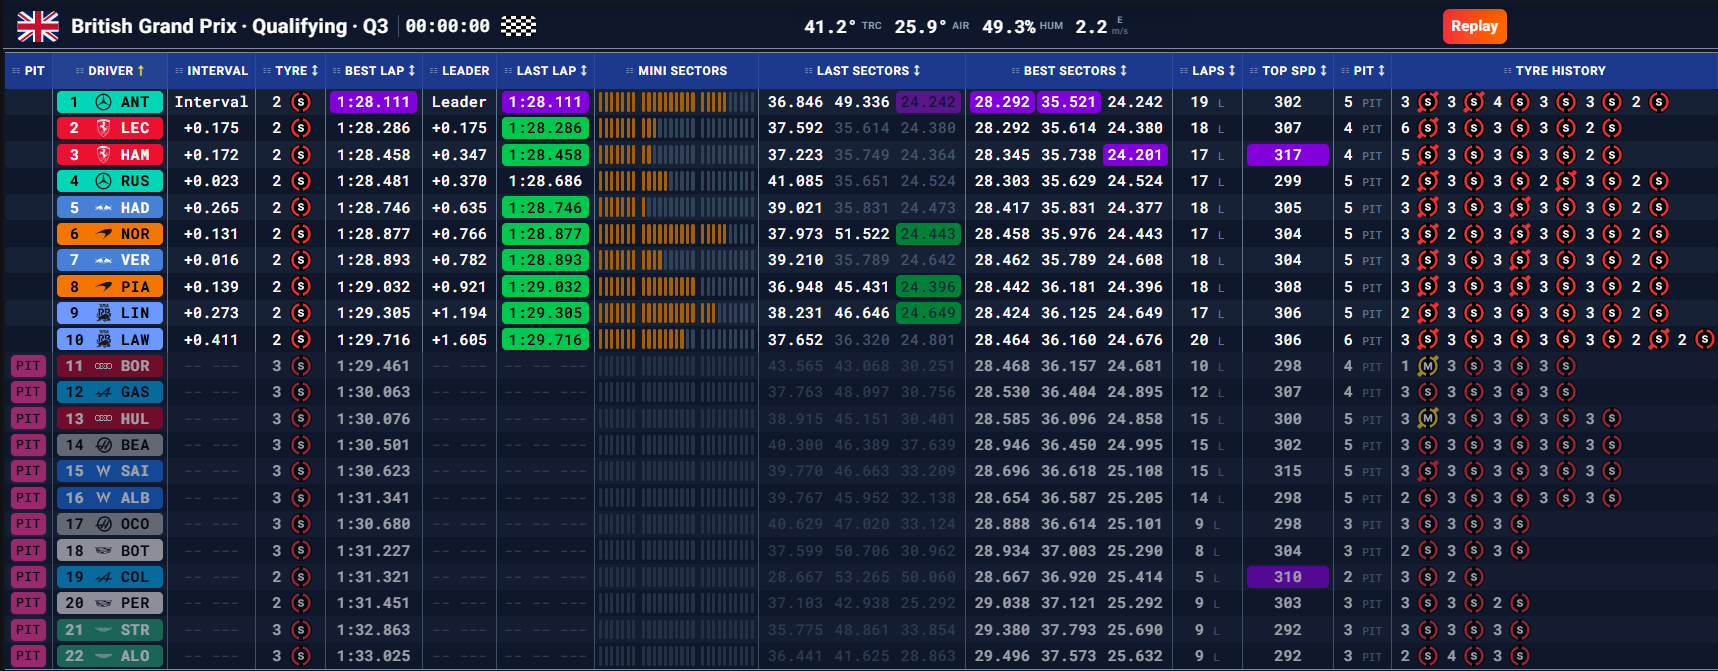The width and height of the screenshot is (1718, 671).
Task: Click the Mercedes logo beside ANT
Action: click(x=103, y=102)
